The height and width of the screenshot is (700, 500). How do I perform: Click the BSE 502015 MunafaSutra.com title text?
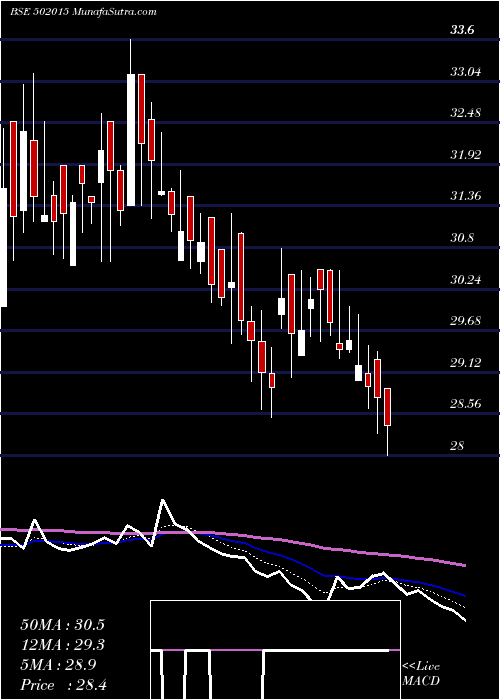(x=83, y=12)
